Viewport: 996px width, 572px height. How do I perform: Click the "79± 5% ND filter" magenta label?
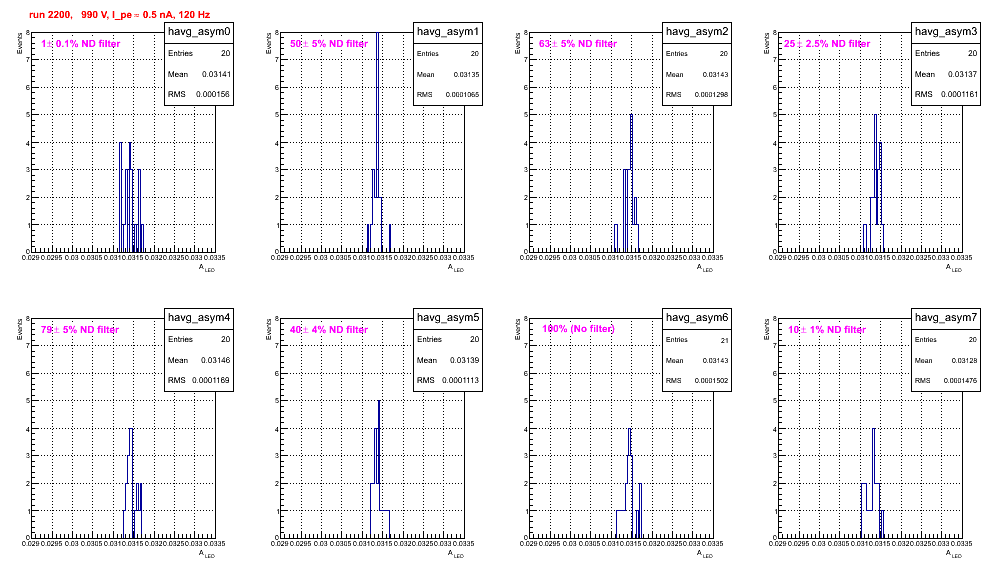point(80,330)
